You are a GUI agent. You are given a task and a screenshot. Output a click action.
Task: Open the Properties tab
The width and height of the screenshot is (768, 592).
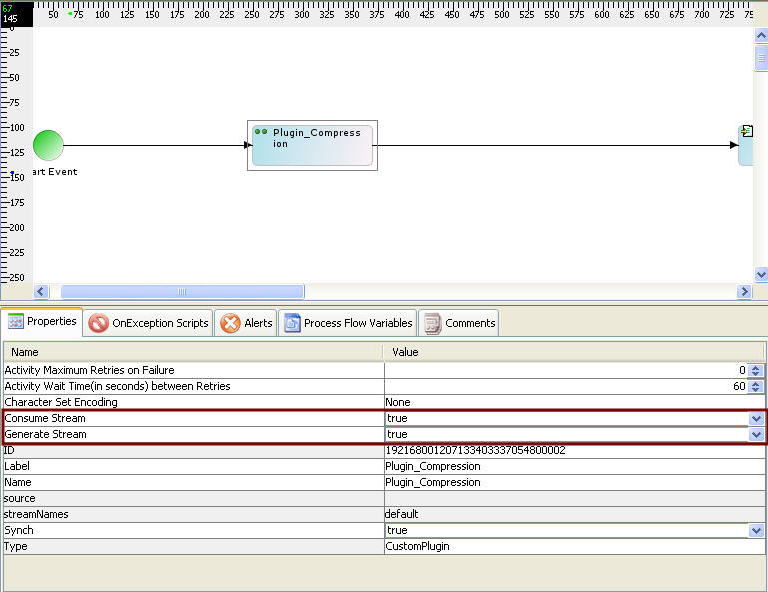tap(42, 322)
